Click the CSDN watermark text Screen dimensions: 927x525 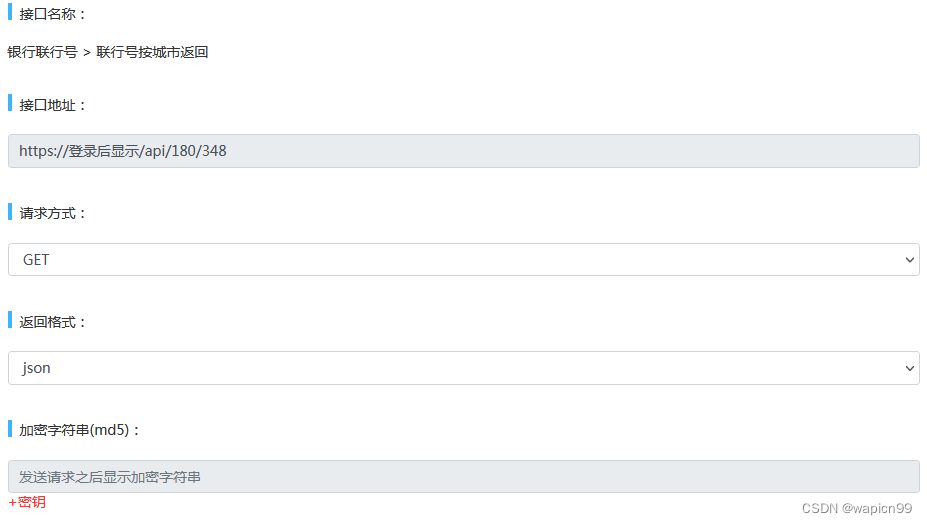tap(819, 508)
